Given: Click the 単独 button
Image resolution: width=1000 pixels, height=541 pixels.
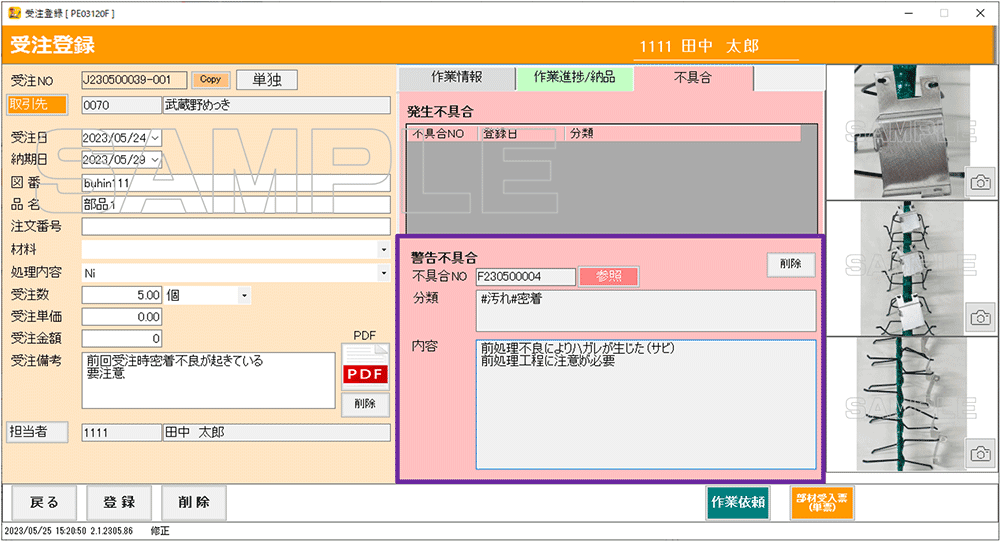Looking at the screenshot, I should [x=267, y=80].
